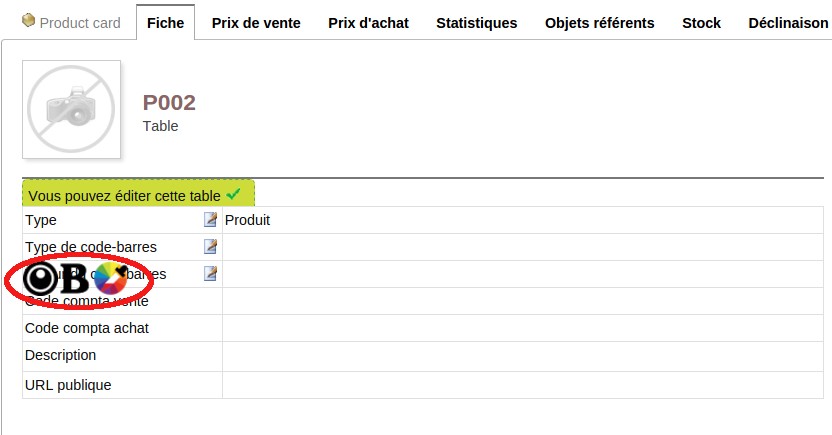Screen dimensions: 832x435
Task: Go to the Prix d'achat tab
Action: (x=368, y=23)
